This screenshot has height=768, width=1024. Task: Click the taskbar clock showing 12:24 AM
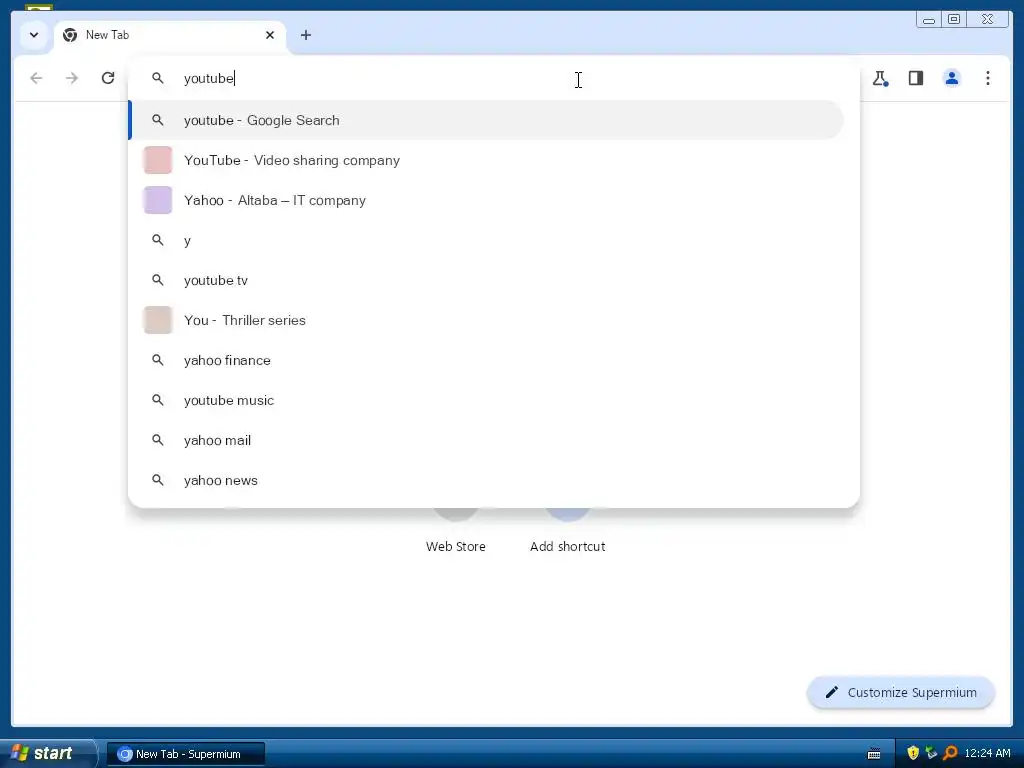point(987,754)
